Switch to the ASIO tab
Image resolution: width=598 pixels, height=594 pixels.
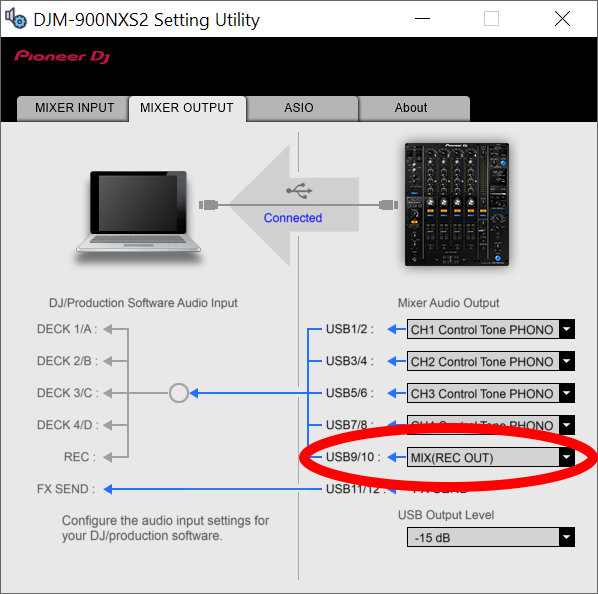(299, 108)
